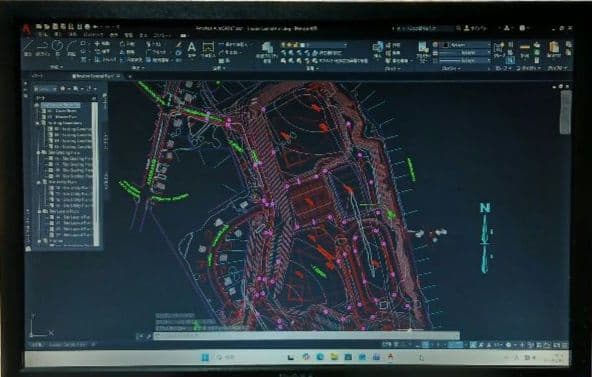Image resolution: width=592 pixels, height=377 pixels.
Task: Activate the Rotate command
Action: (128, 44)
